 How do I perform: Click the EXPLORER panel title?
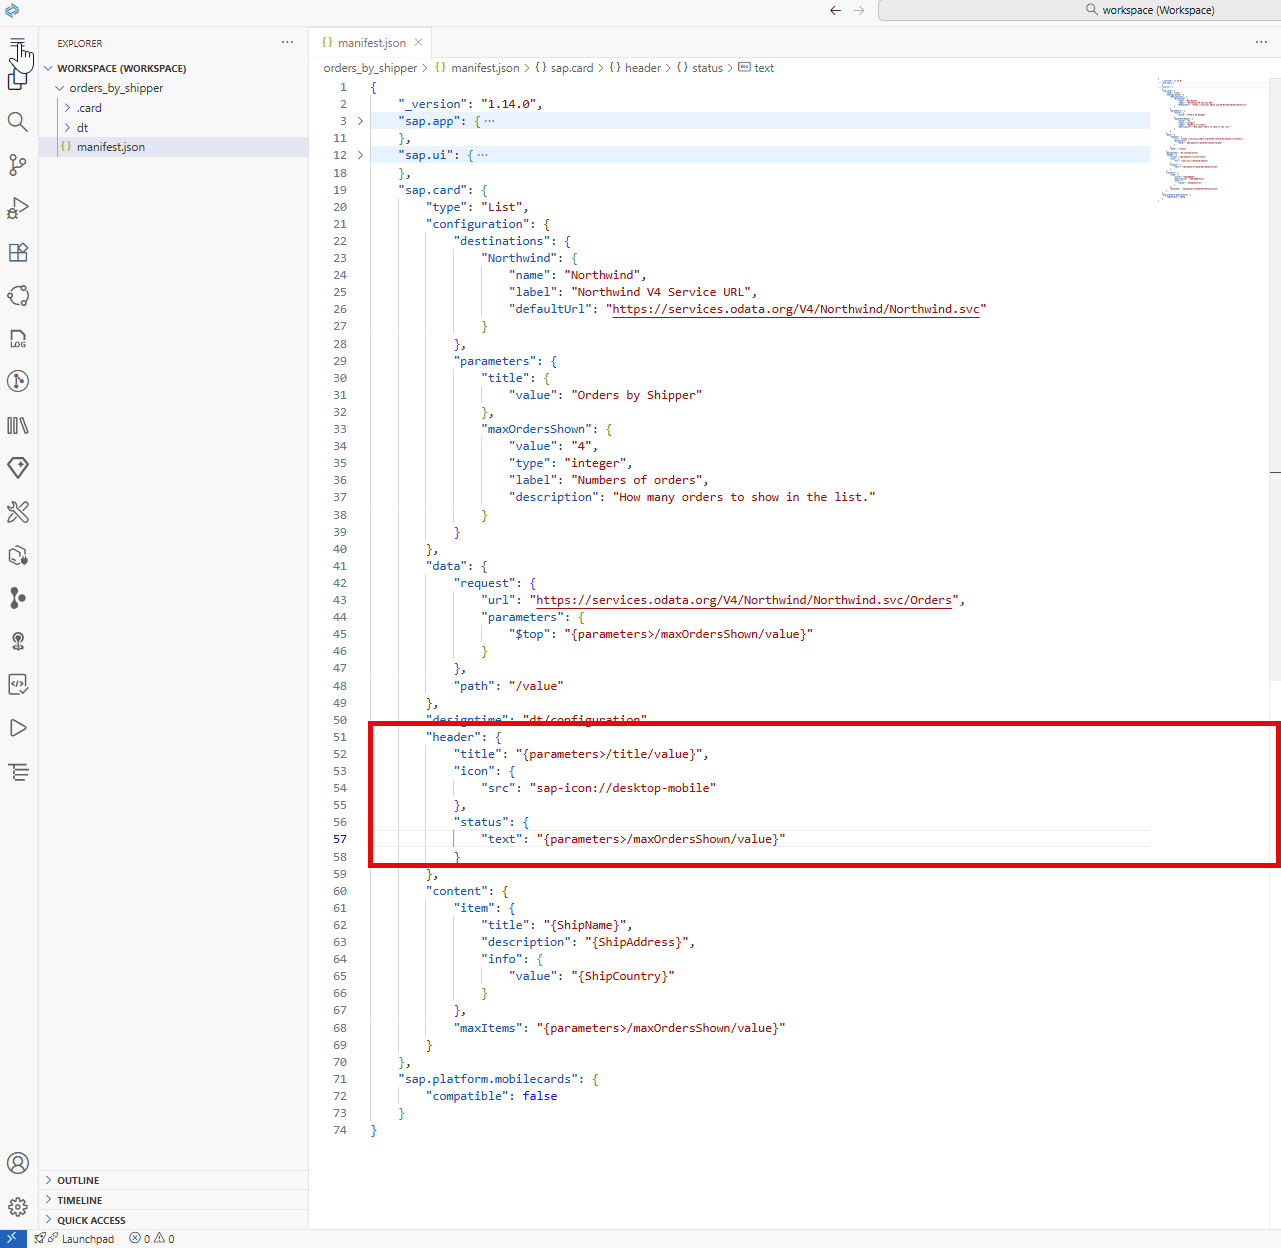(79, 44)
